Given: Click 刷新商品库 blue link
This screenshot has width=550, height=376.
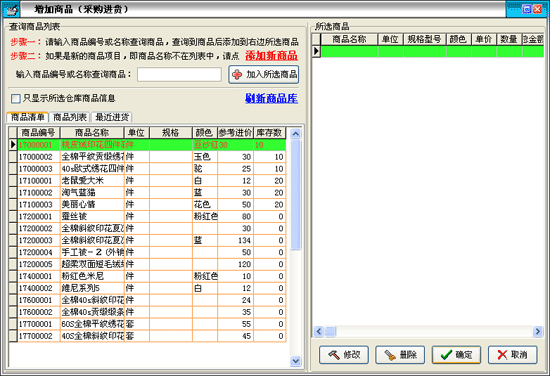Looking at the screenshot, I should click(271, 99).
